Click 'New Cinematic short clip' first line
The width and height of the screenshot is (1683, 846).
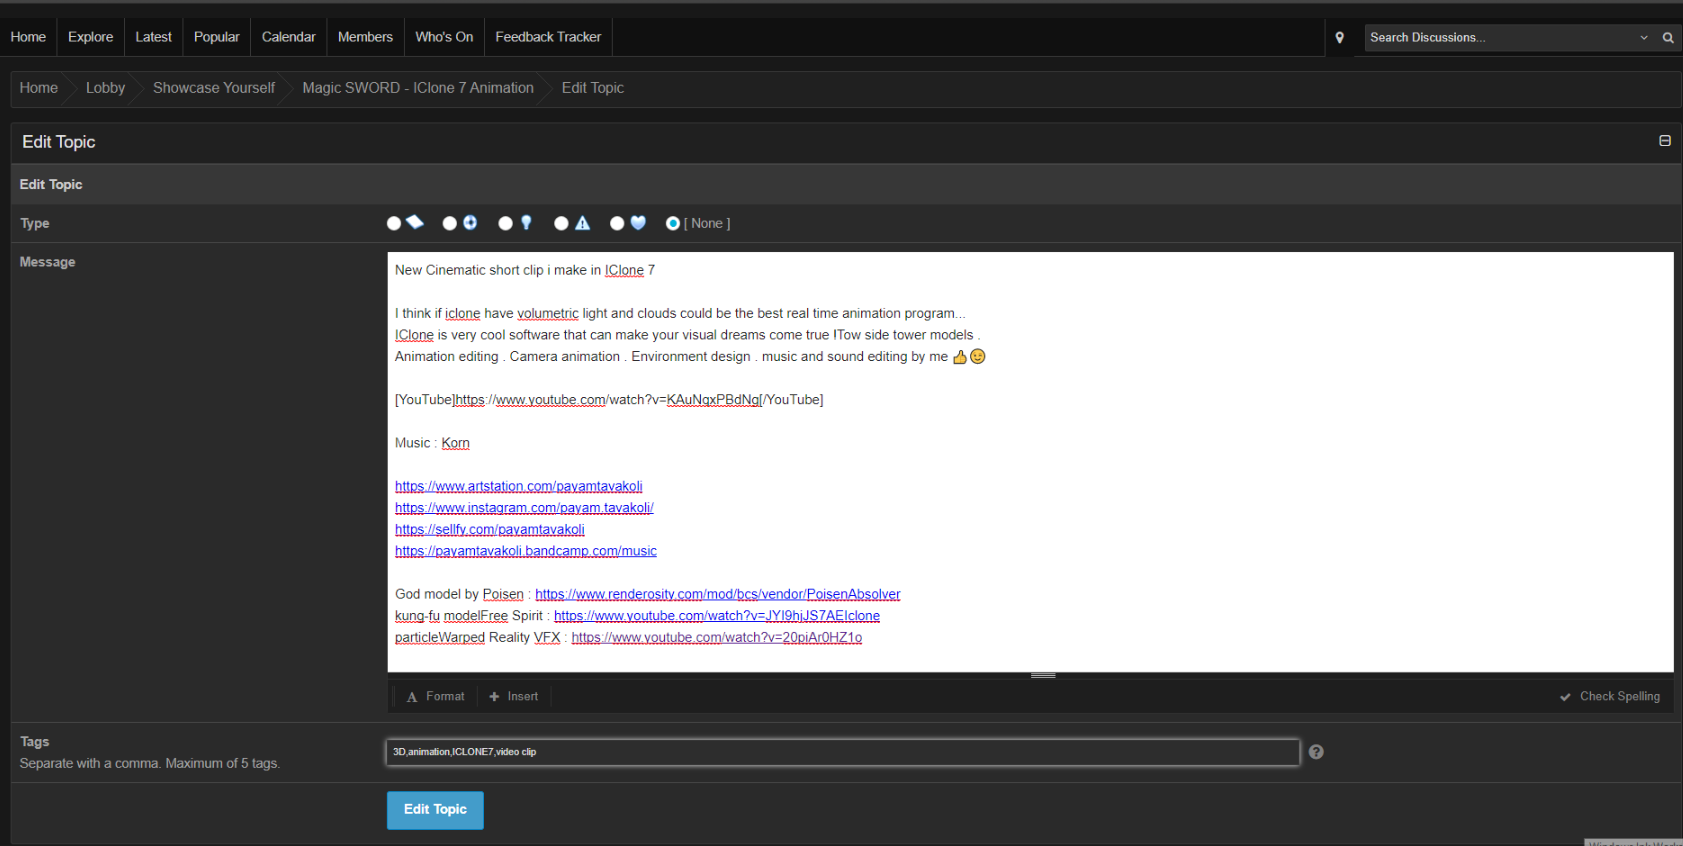(x=525, y=270)
